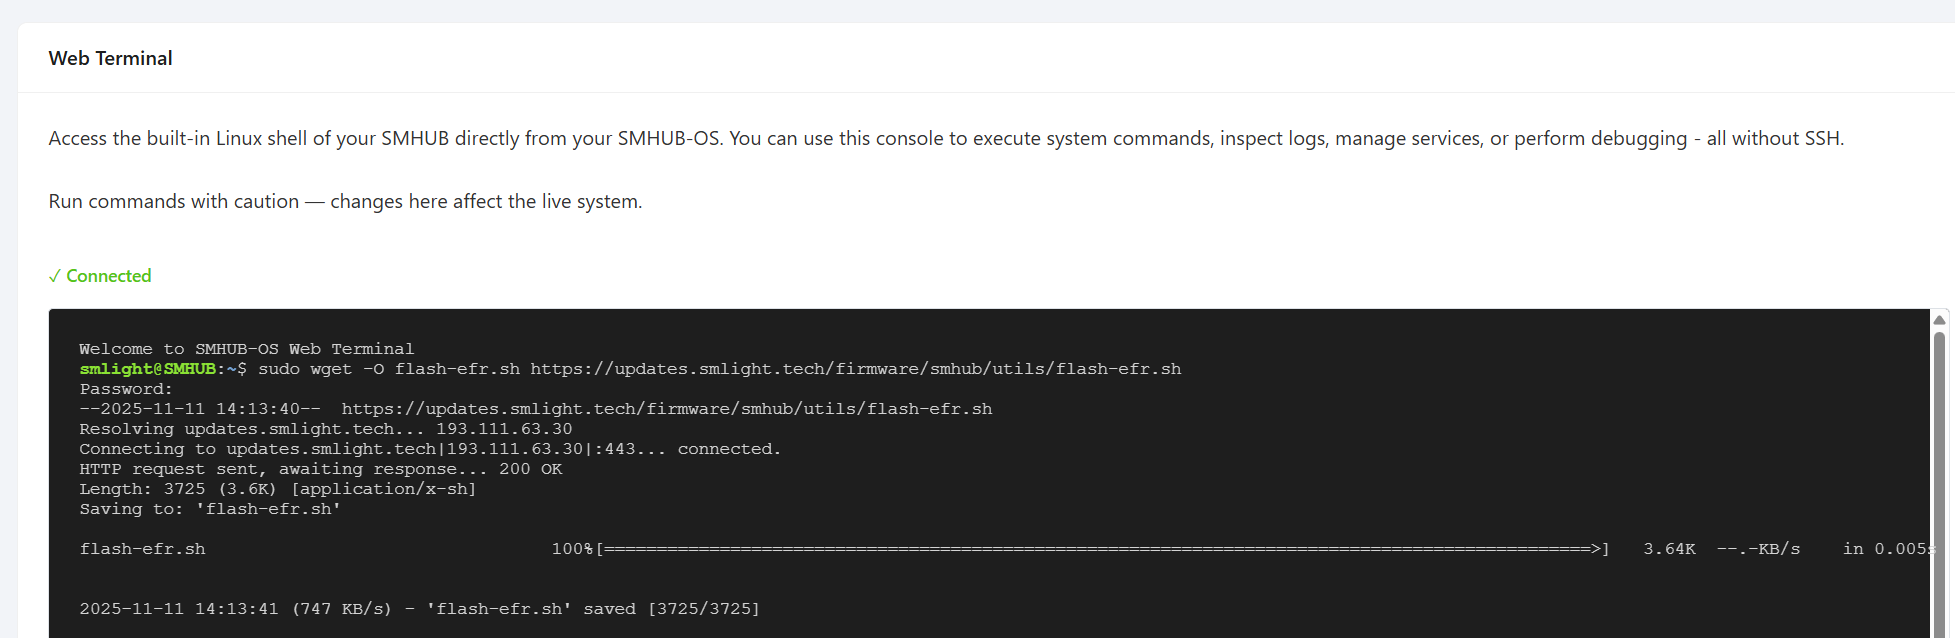Click the resolved IP address 193.111.63.30

[504, 429]
